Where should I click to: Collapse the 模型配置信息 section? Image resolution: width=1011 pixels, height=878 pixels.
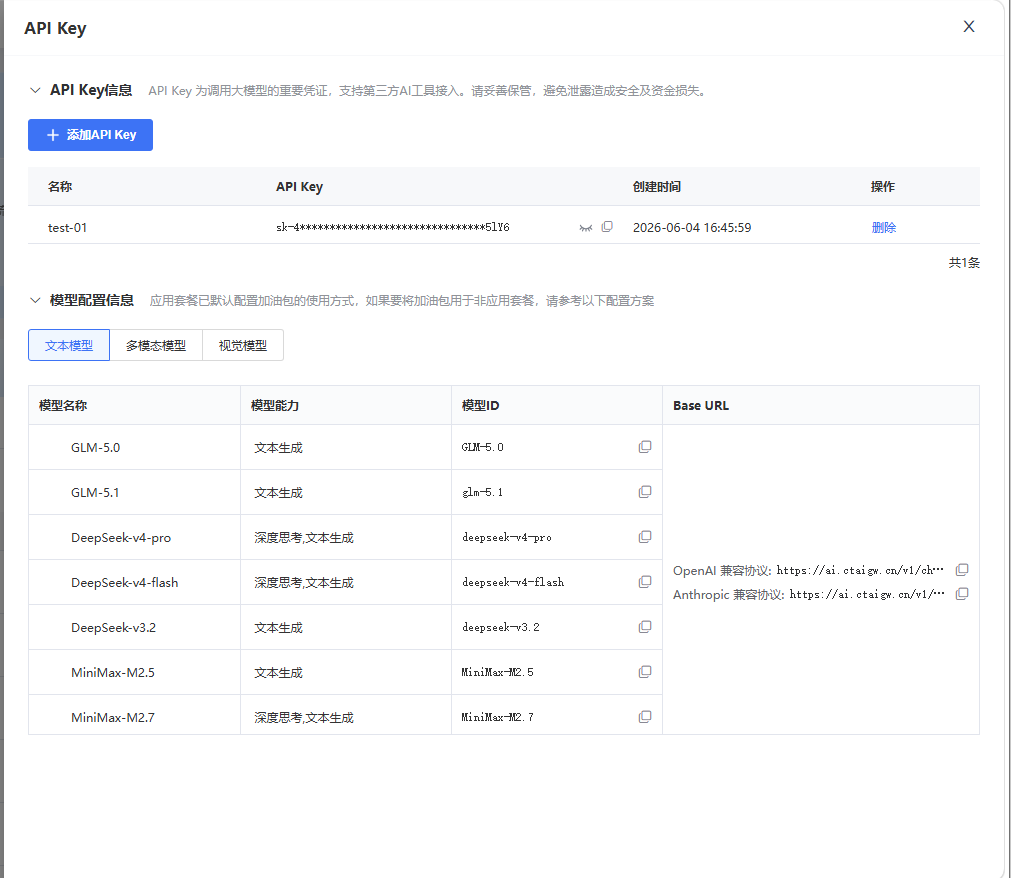click(x=35, y=300)
